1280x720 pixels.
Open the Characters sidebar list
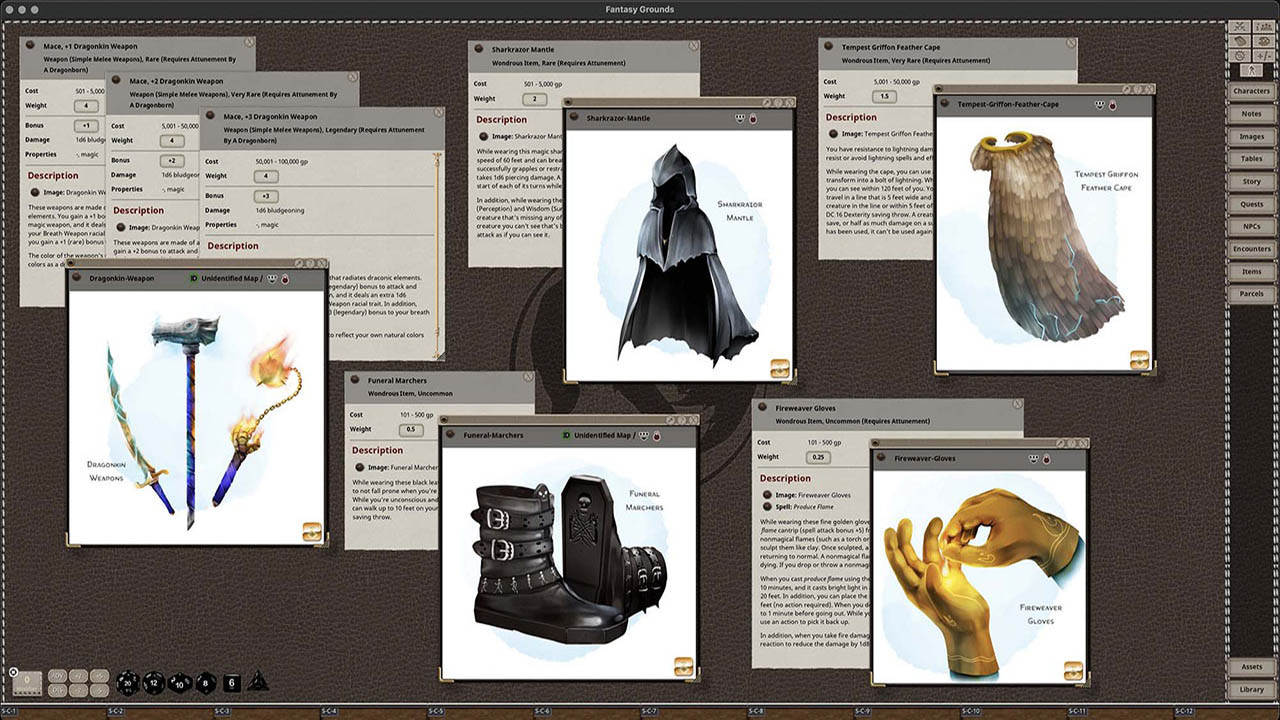click(1251, 91)
